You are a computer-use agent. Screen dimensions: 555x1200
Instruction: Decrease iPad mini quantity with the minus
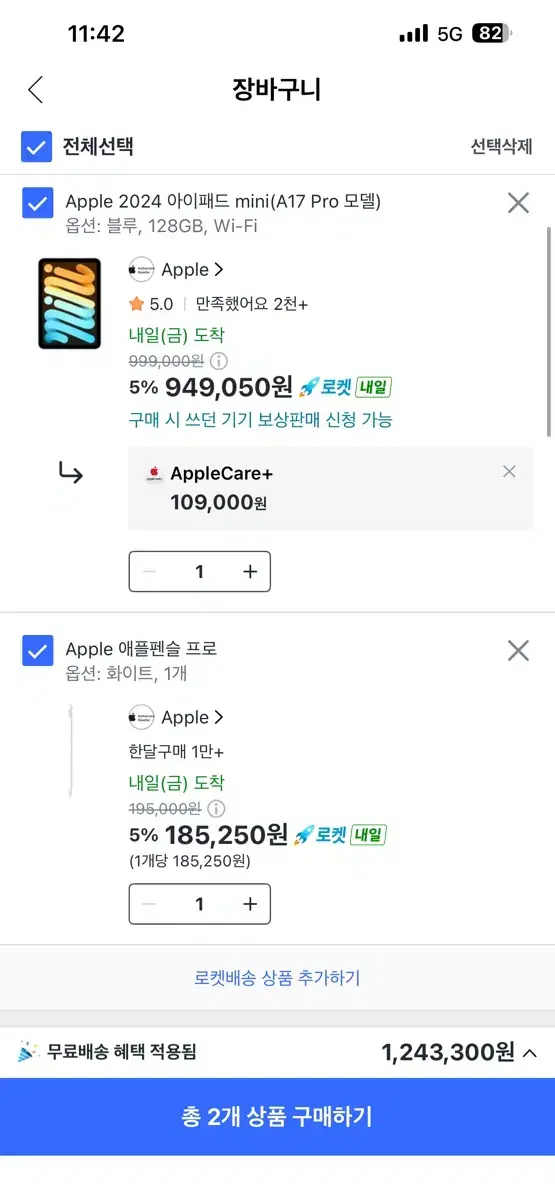coord(150,571)
